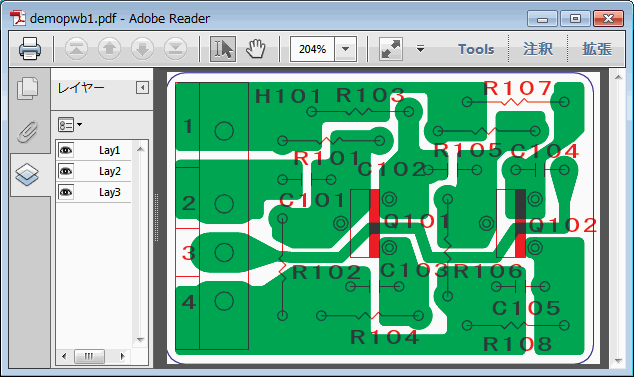Choose the text Select tool
The height and width of the screenshot is (377, 634).
tap(223, 49)
